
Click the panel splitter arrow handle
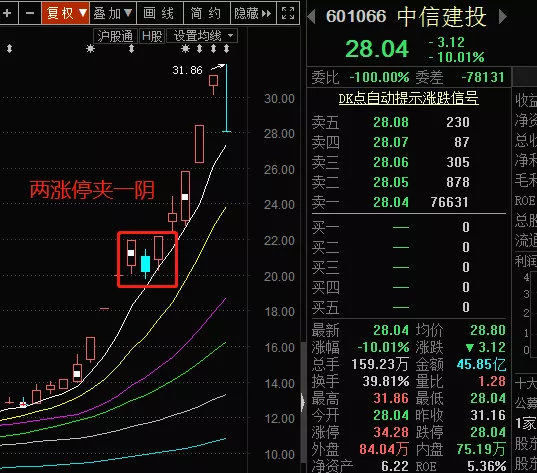click(x=303, y=402)
